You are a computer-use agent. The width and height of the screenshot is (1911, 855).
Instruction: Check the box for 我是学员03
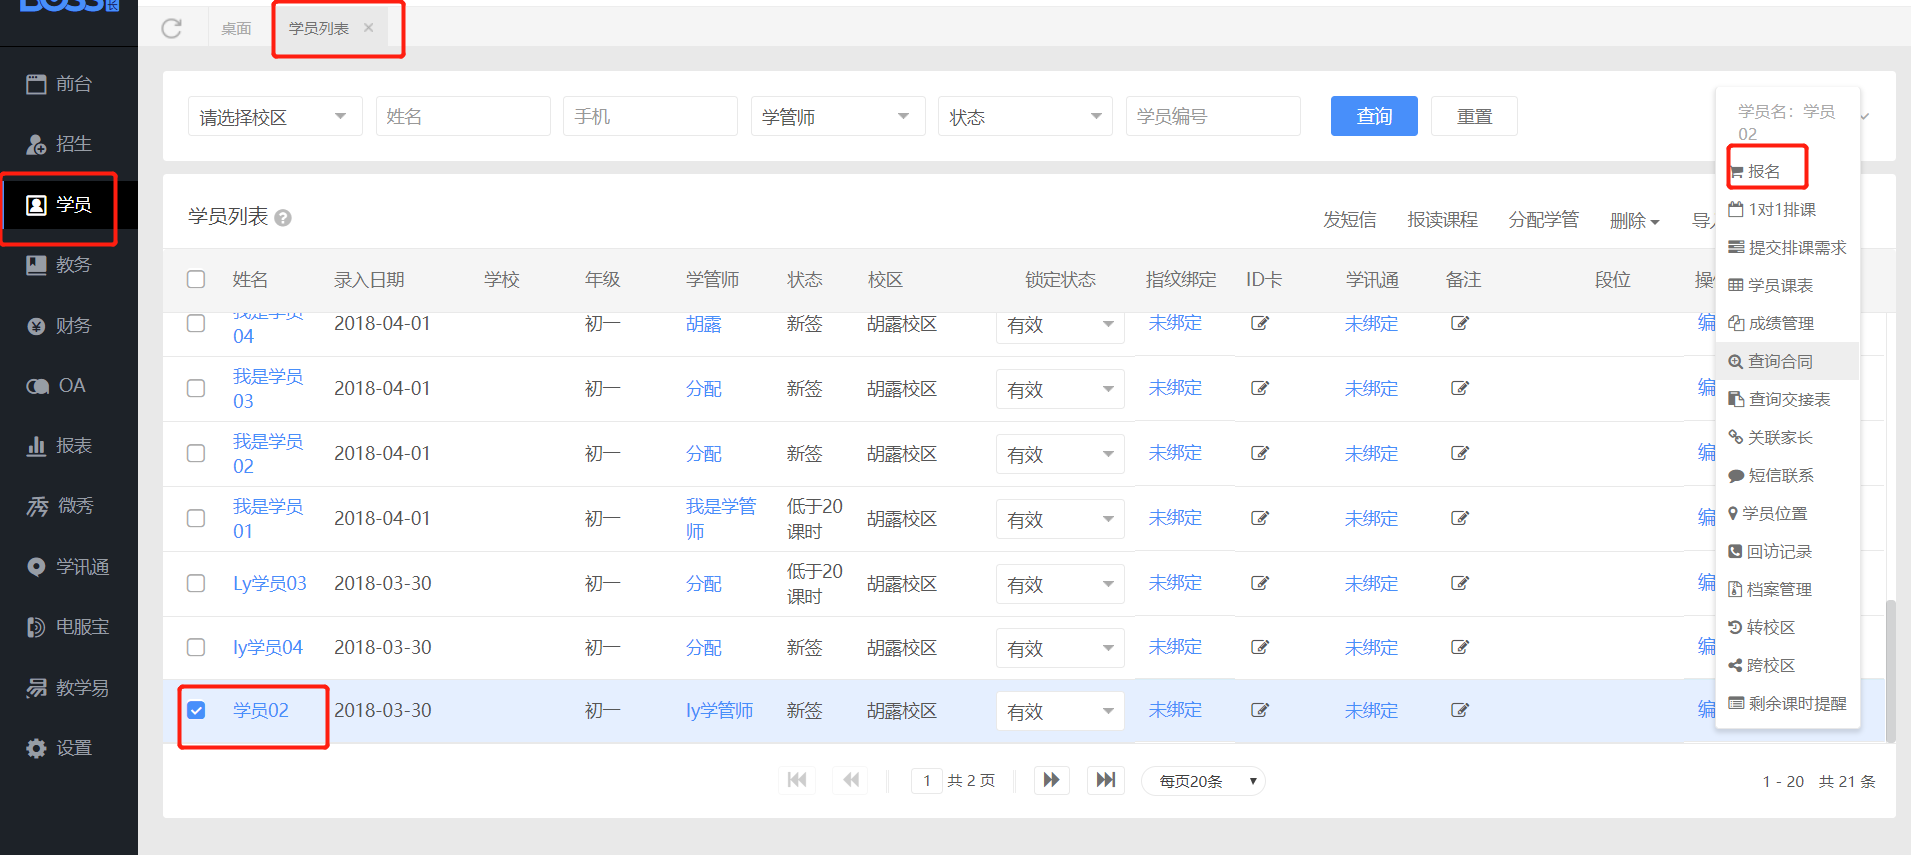[196, 388]
